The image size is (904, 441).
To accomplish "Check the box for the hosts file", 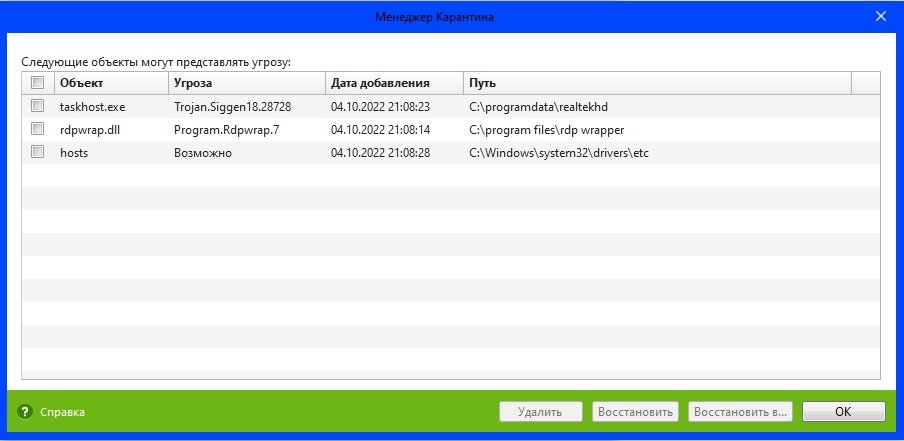I will 37,152.
